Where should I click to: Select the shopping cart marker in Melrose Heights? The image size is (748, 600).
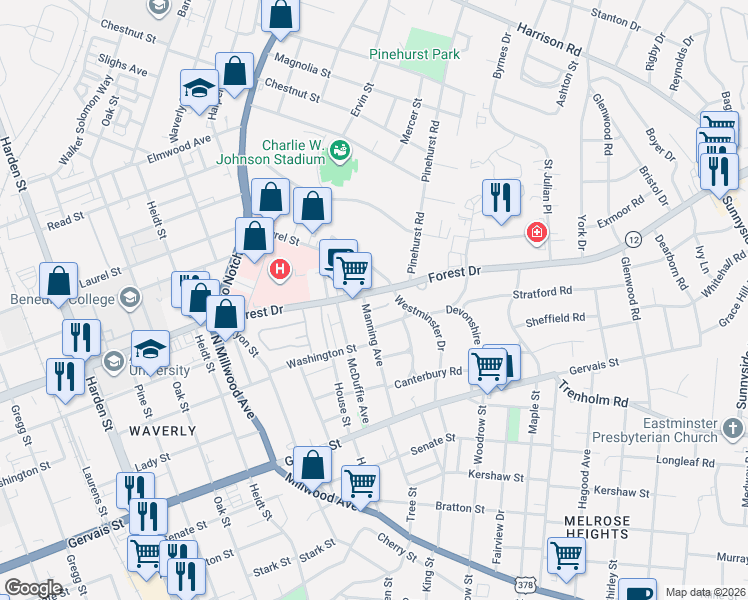[x=567, y=557]
